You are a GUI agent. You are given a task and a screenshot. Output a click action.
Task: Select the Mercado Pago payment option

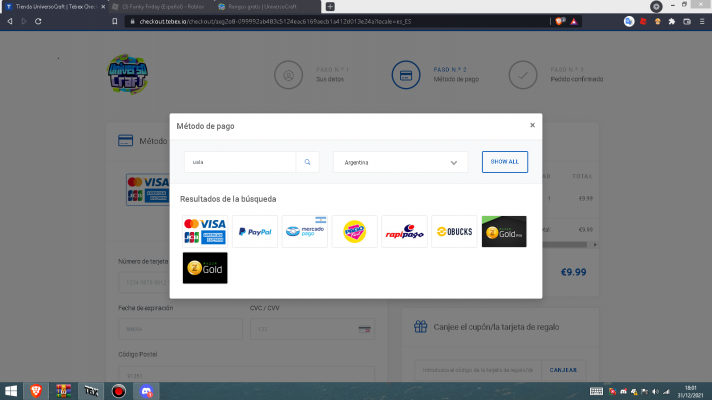[304, 231]
